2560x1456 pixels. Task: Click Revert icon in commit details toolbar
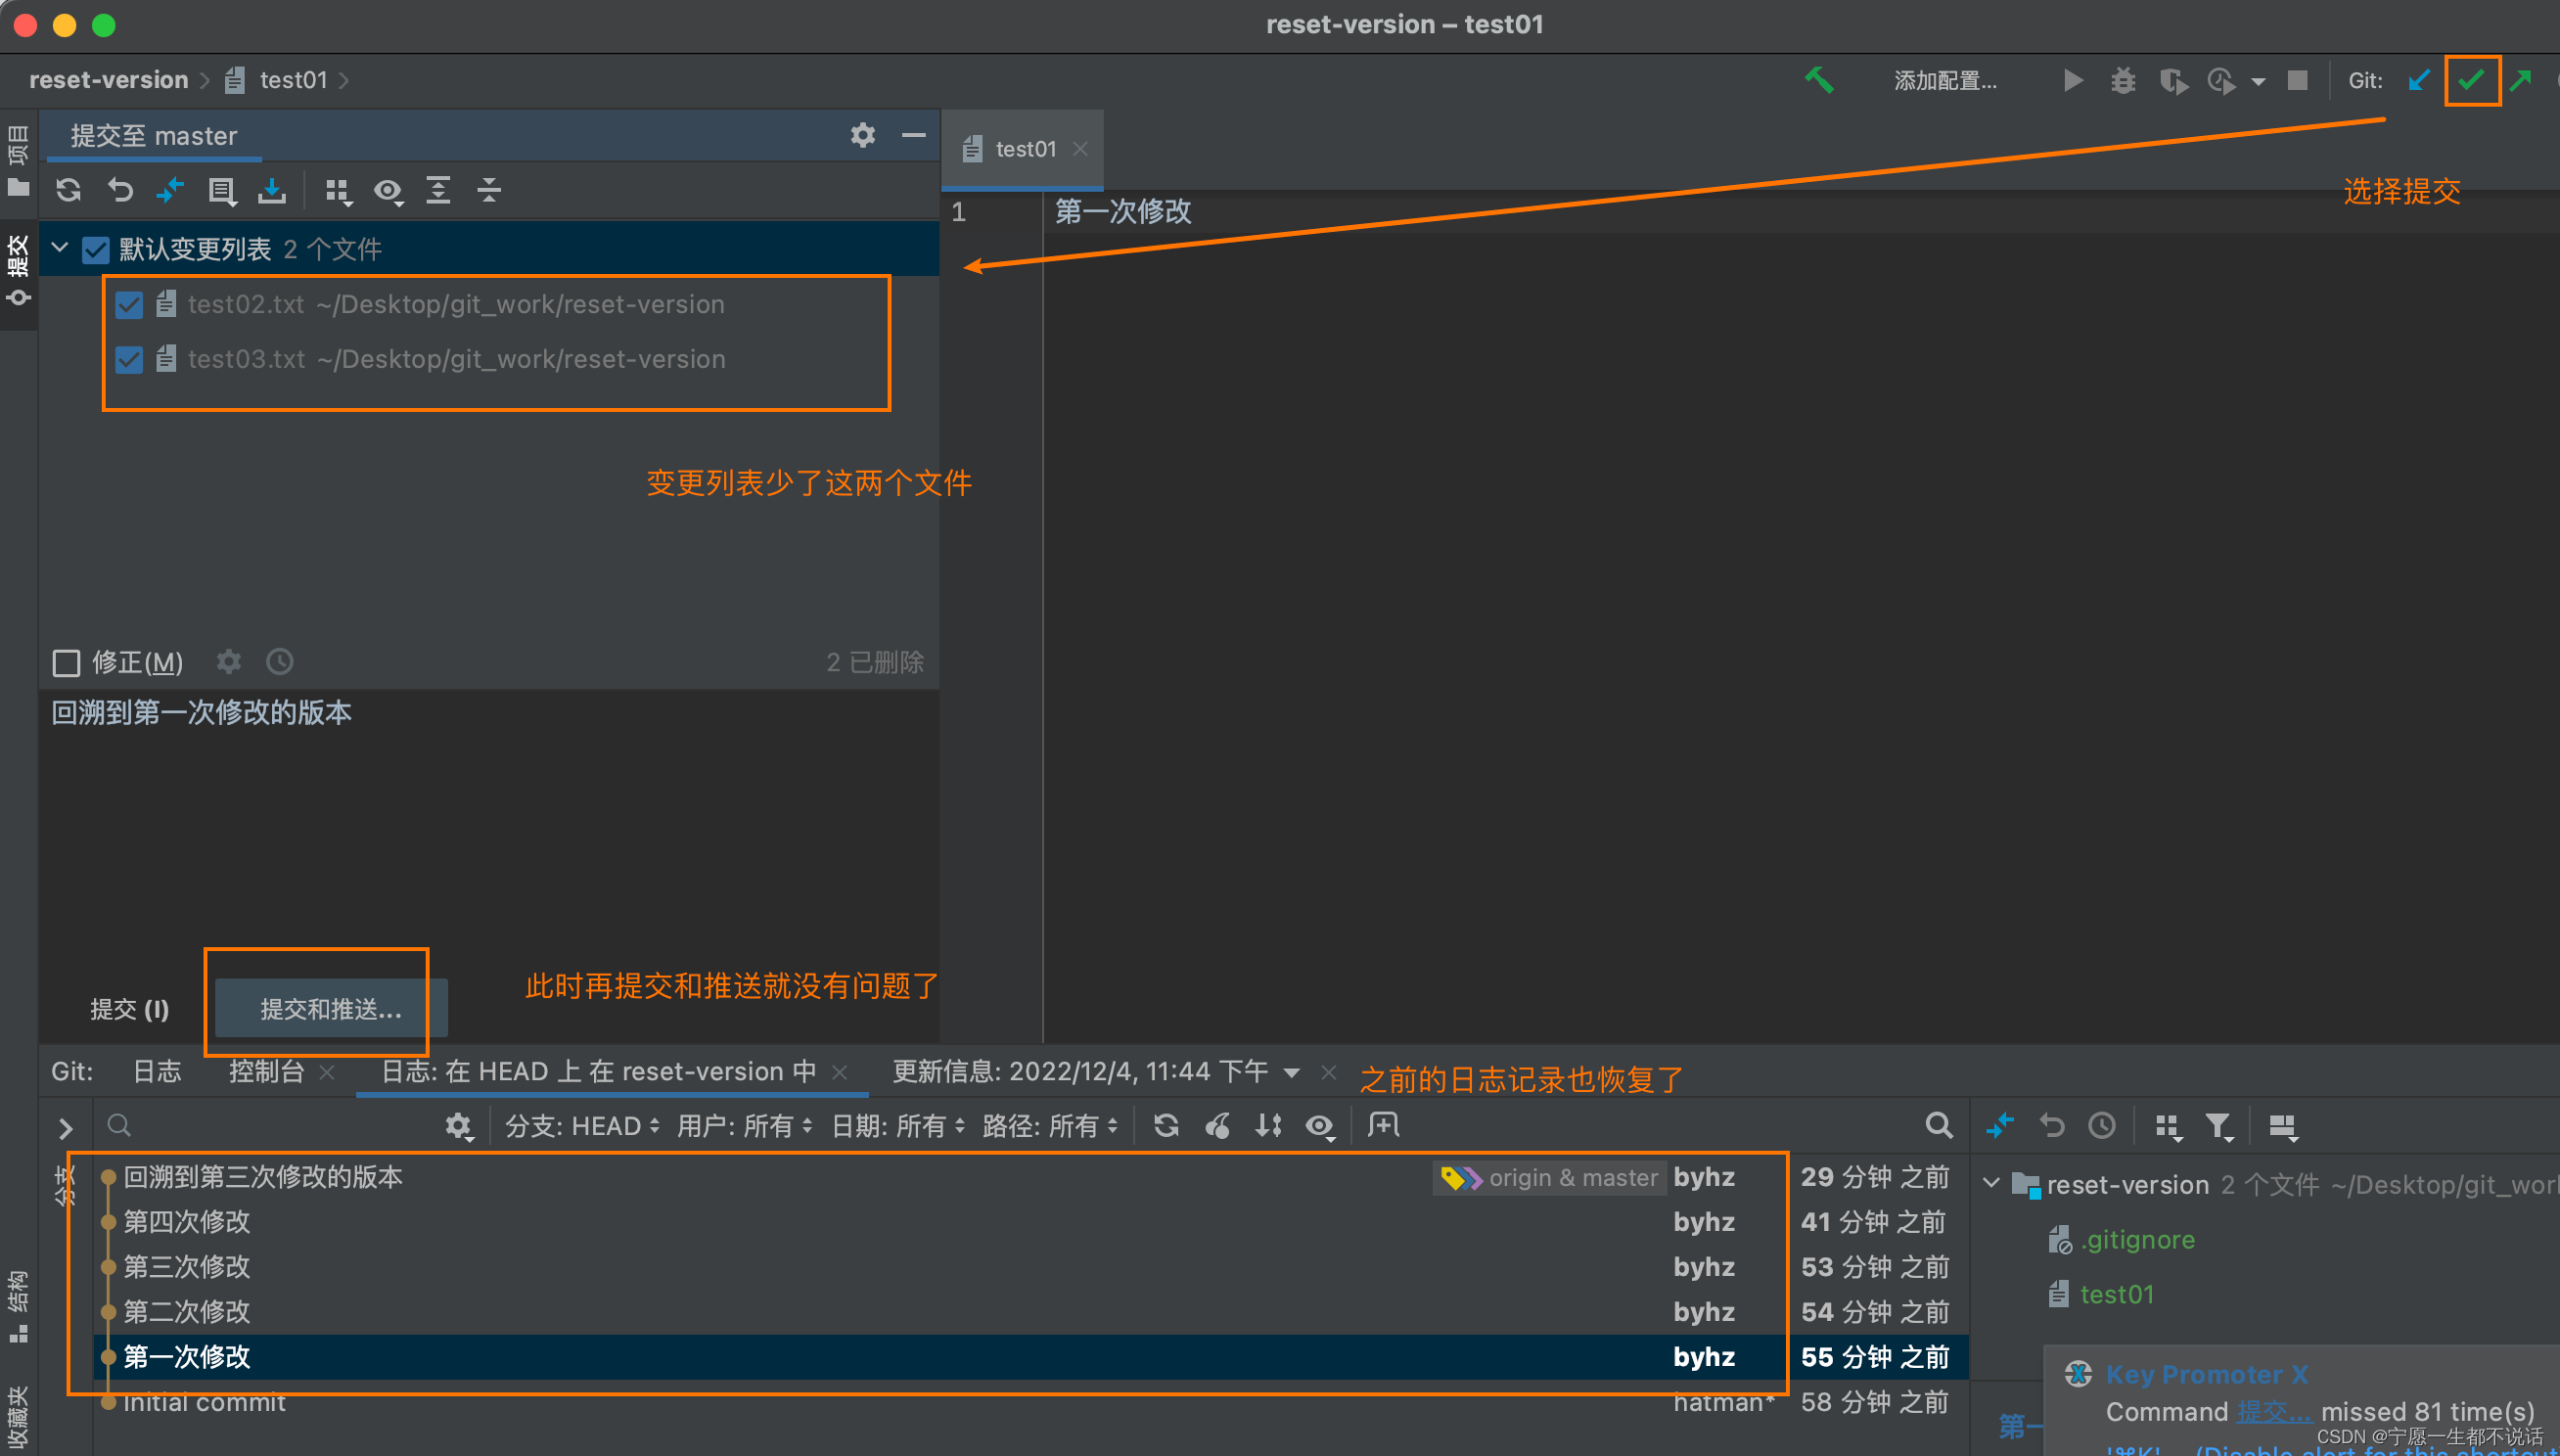click(2052, 1125)
